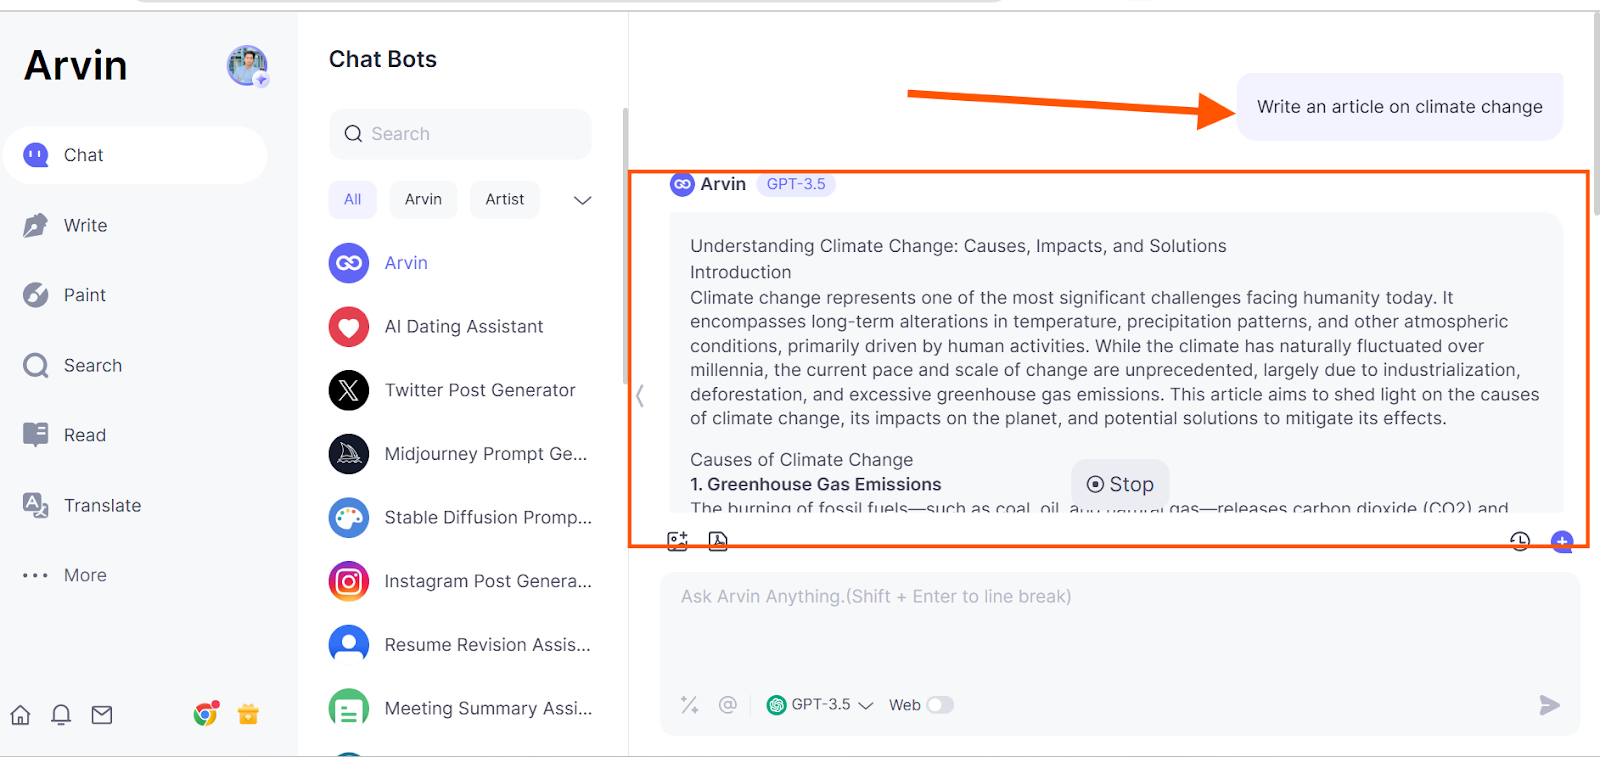The height and width of the screenshot is (757, 1600).
Task: Click the Stable Diffusion palette icon
Action: (x=349, y=517)
